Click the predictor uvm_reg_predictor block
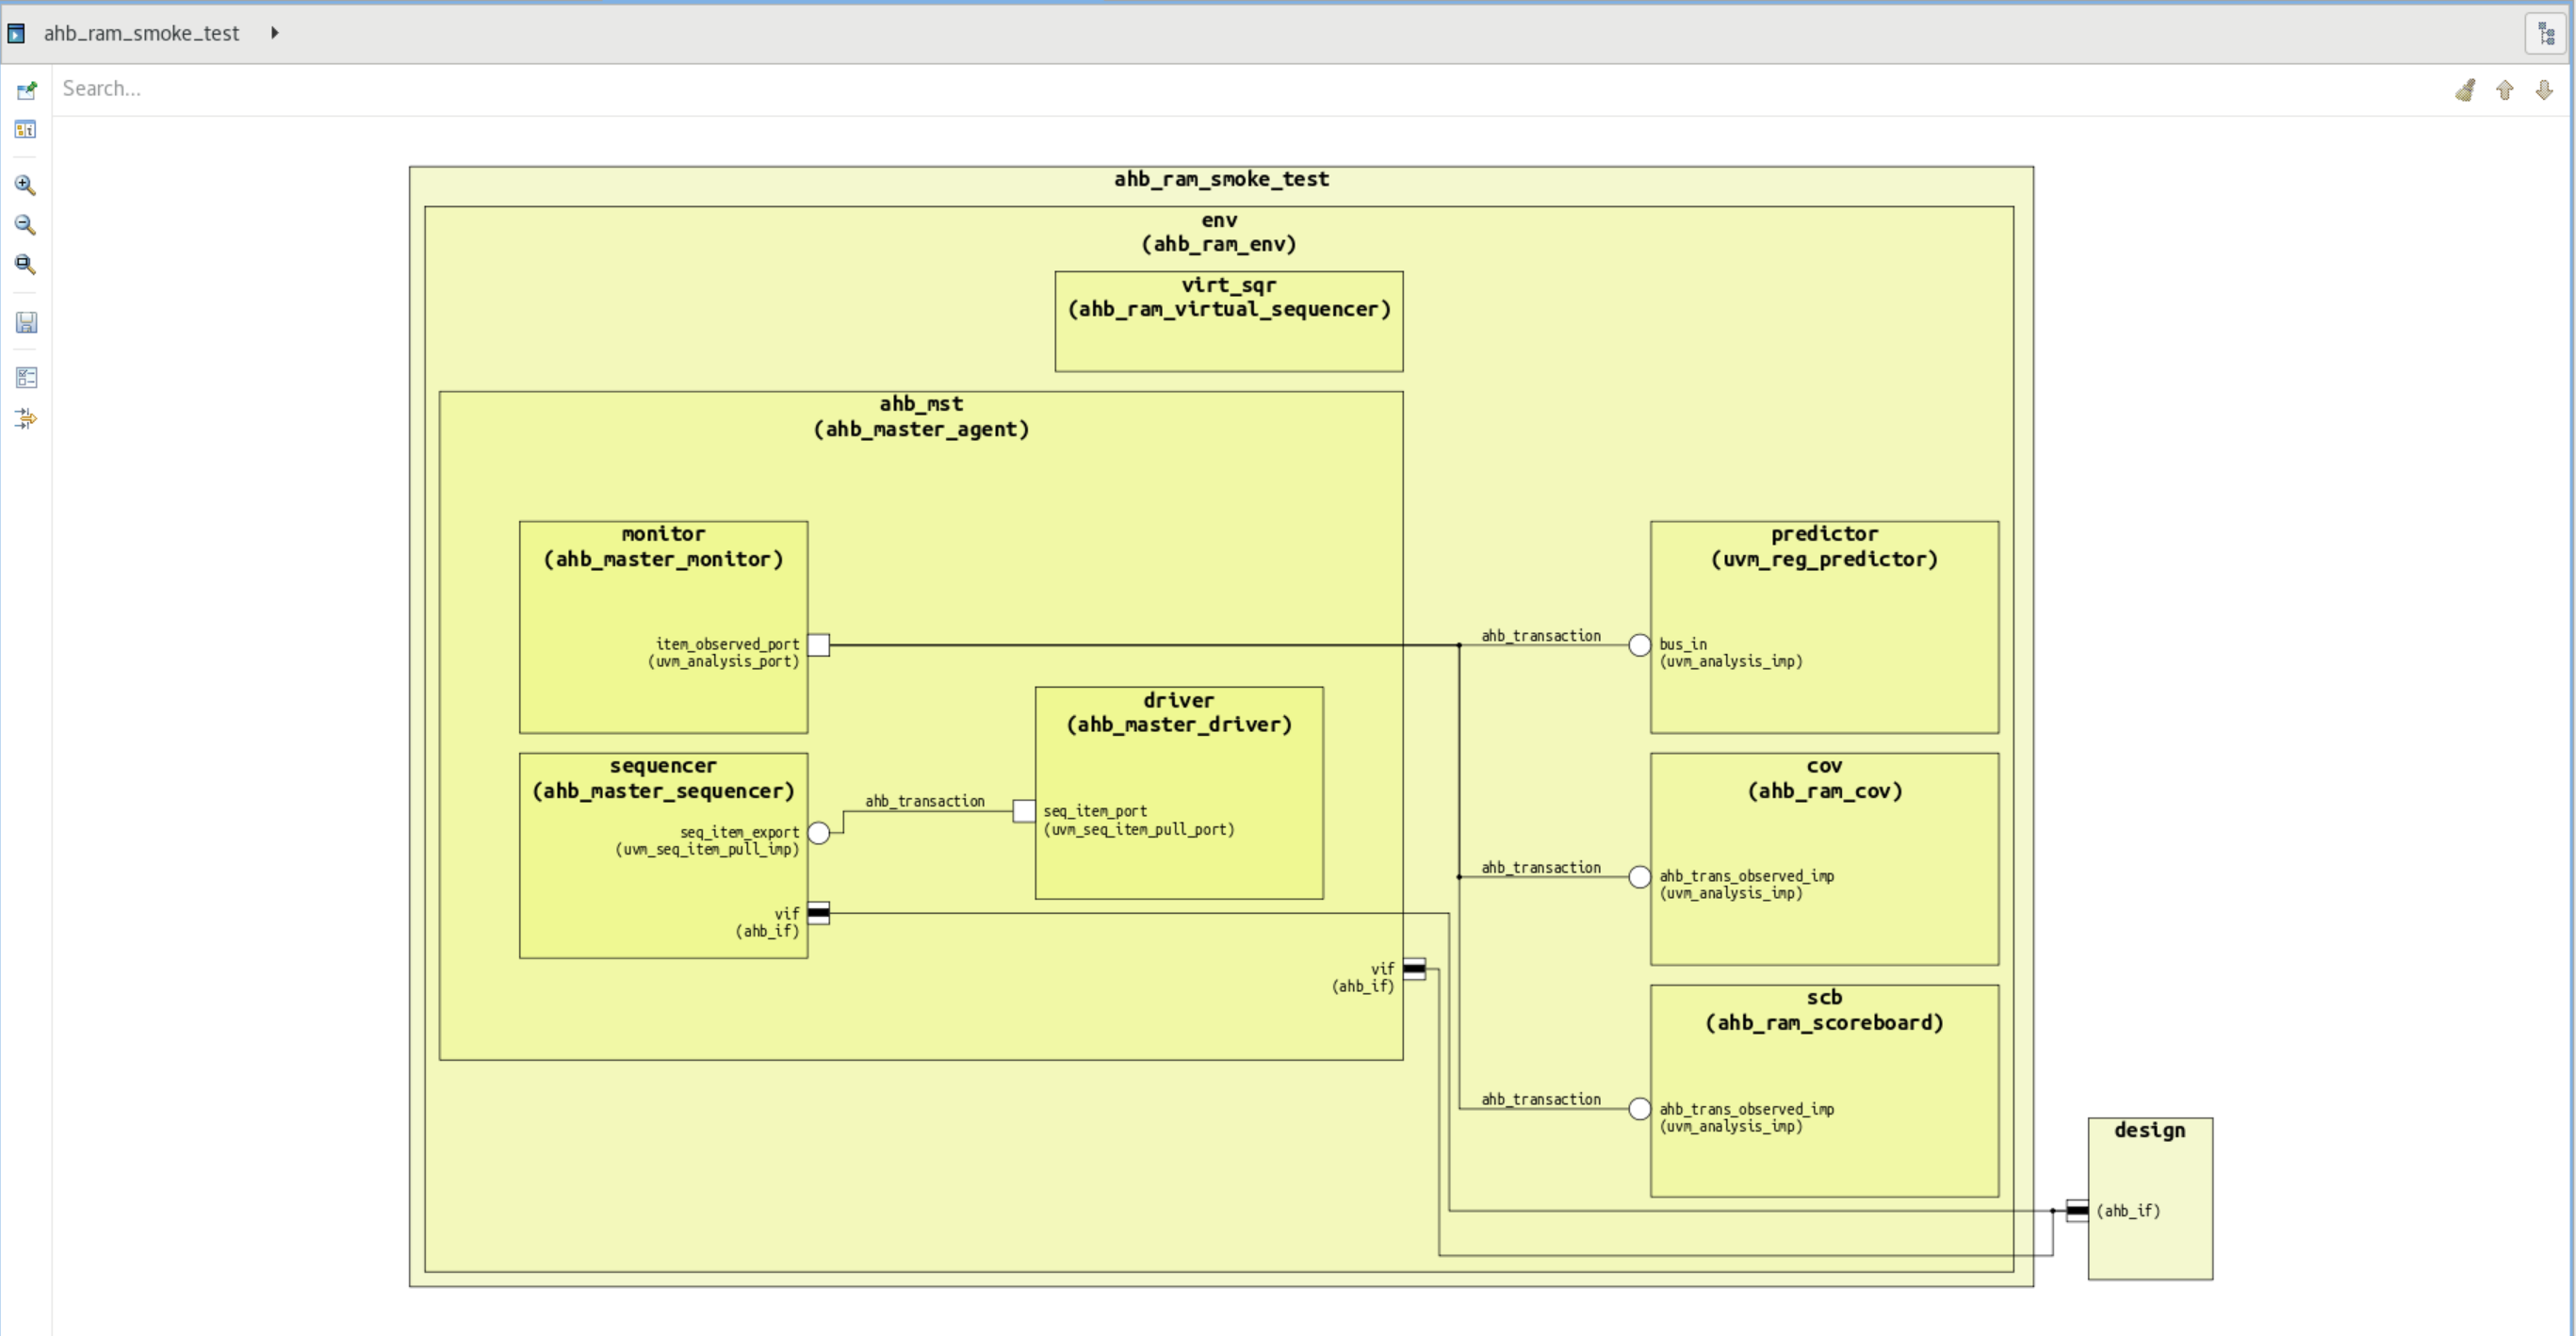Image resolution: width=2576 pixels, height=1336 pixels. [1823, 700]
